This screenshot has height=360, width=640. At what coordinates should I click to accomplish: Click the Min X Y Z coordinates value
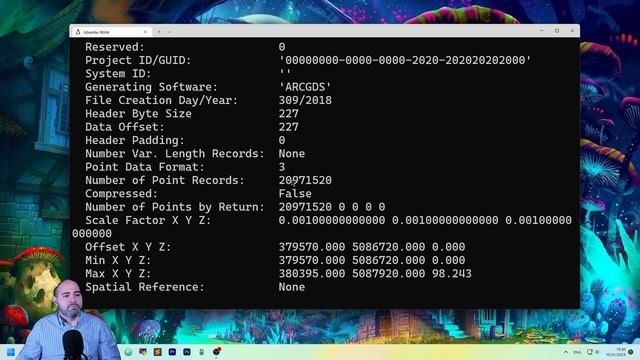(372, 260)
